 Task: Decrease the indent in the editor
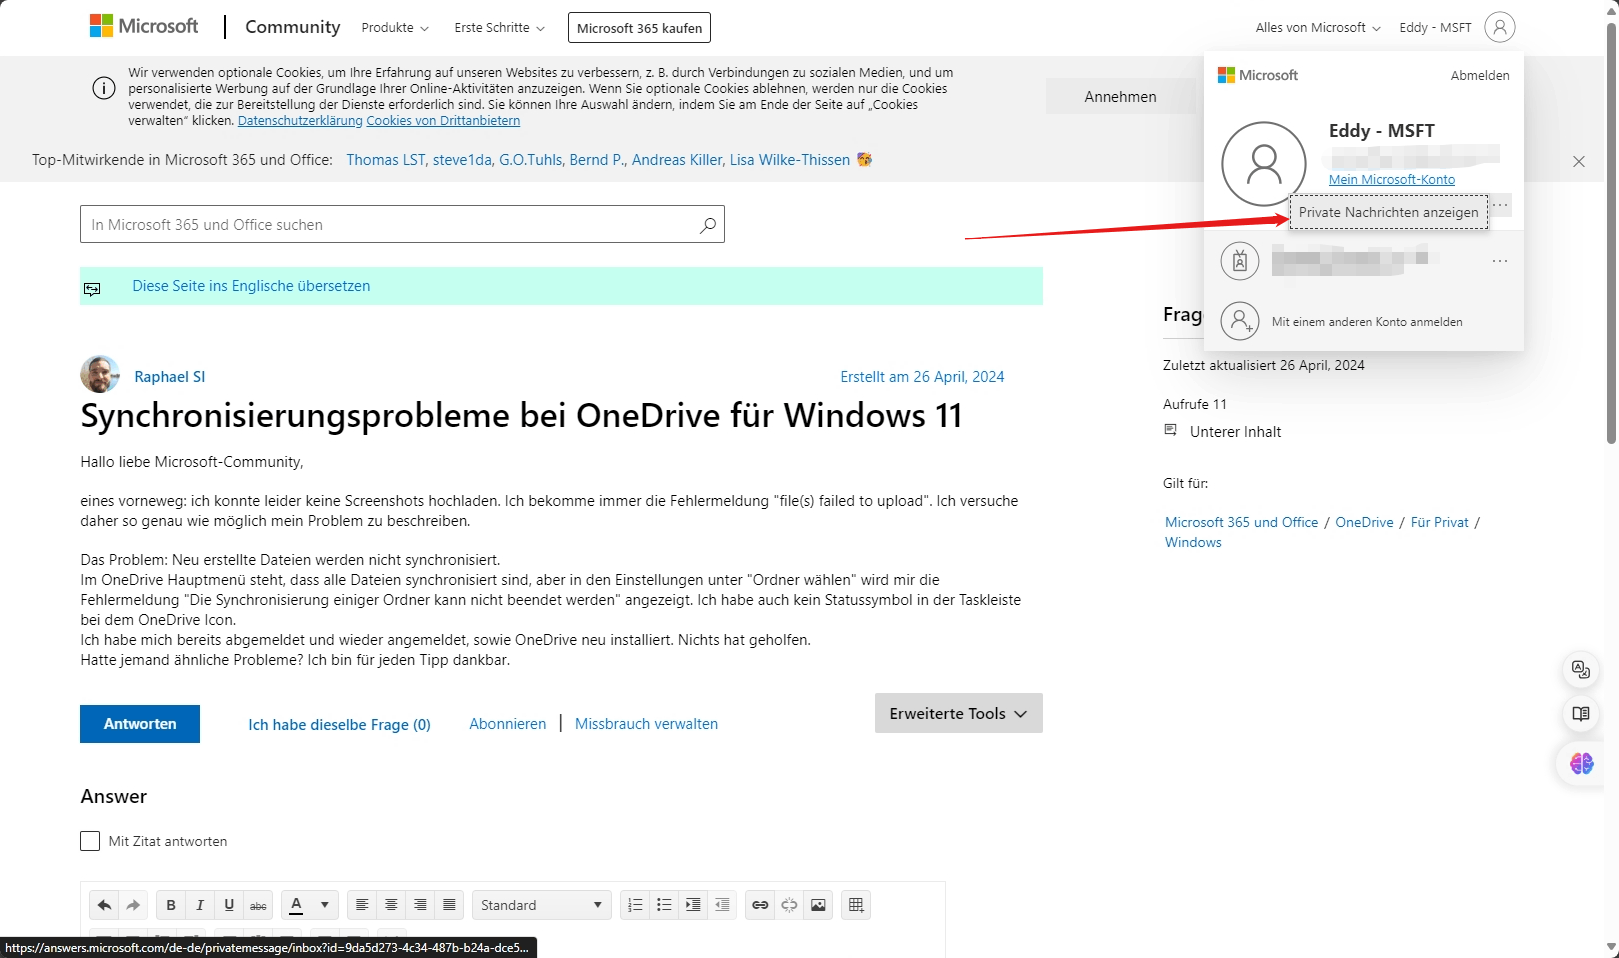coord(722,905)
